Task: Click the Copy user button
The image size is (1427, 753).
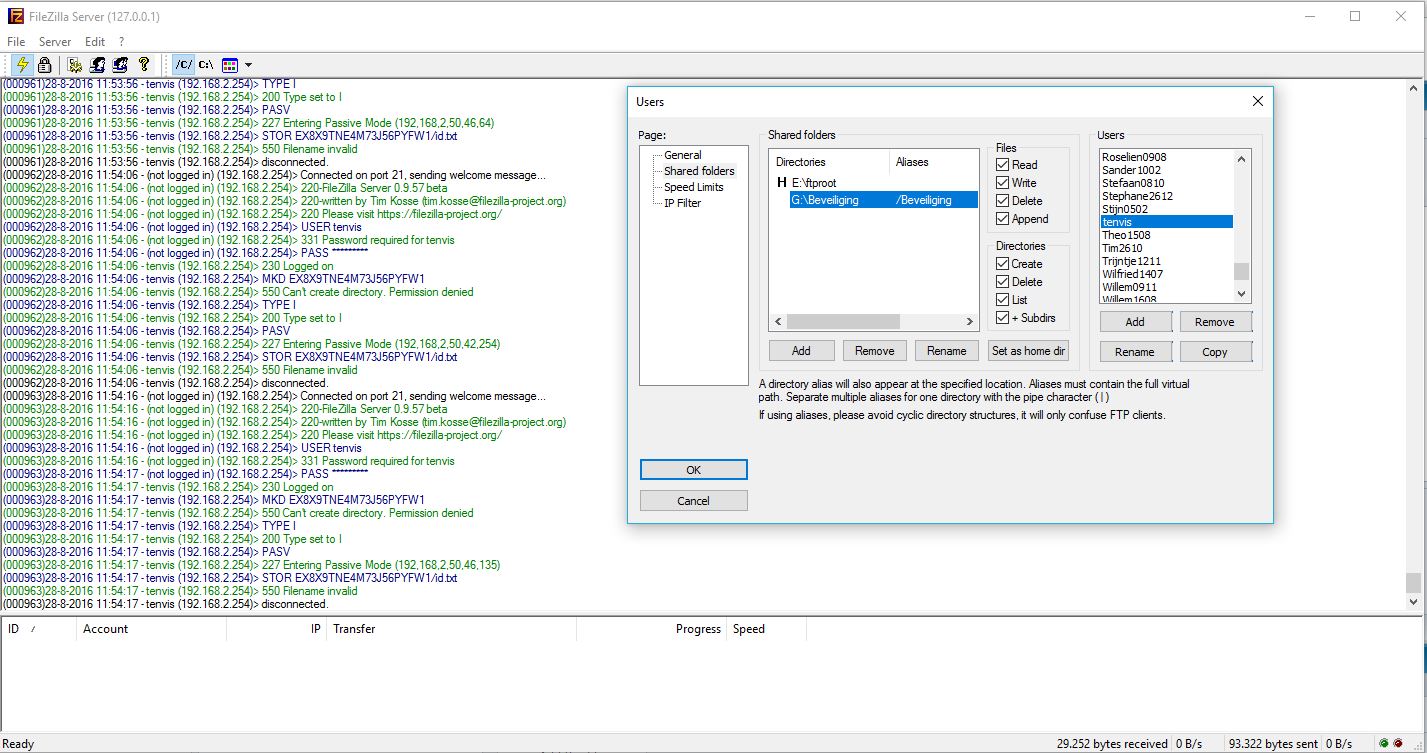Action: pyautogui.click(x=1215, y=352)
